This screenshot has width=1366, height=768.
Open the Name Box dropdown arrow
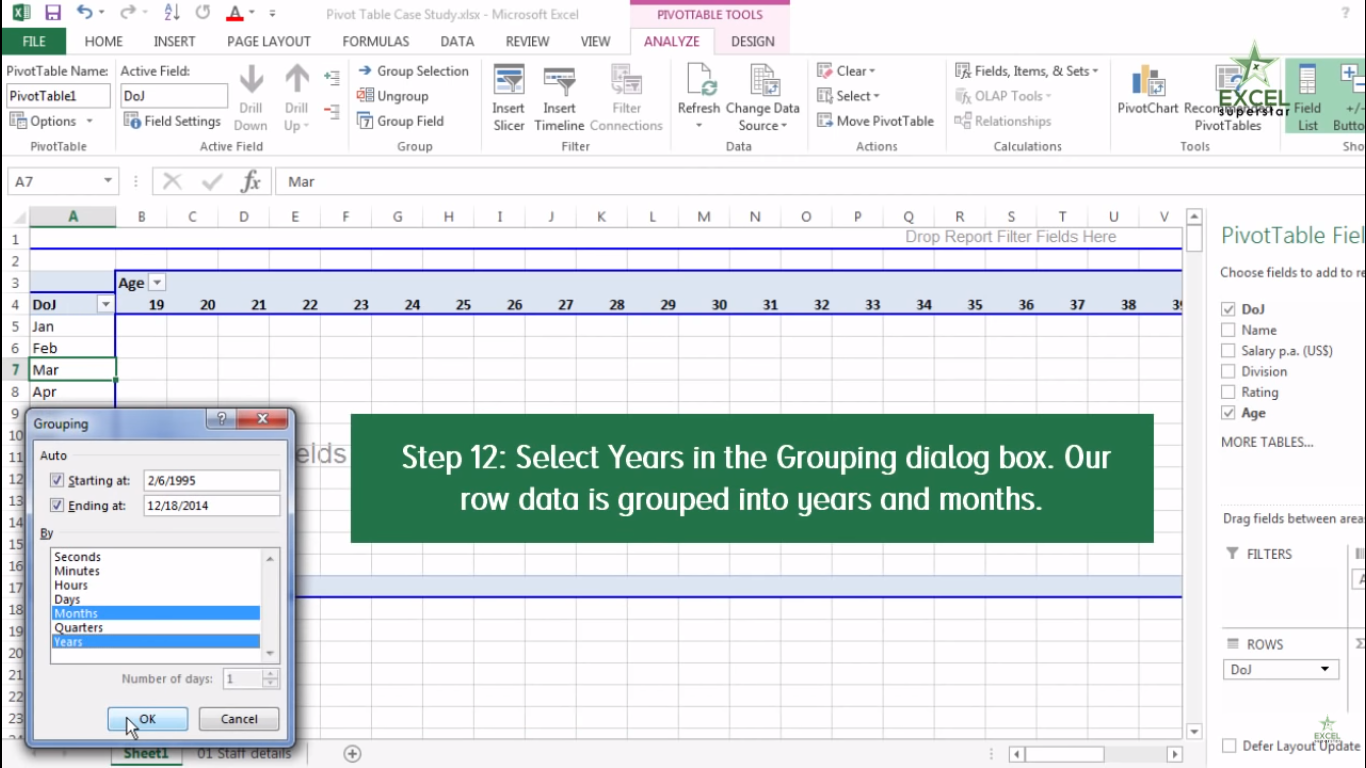coord(108,181)
